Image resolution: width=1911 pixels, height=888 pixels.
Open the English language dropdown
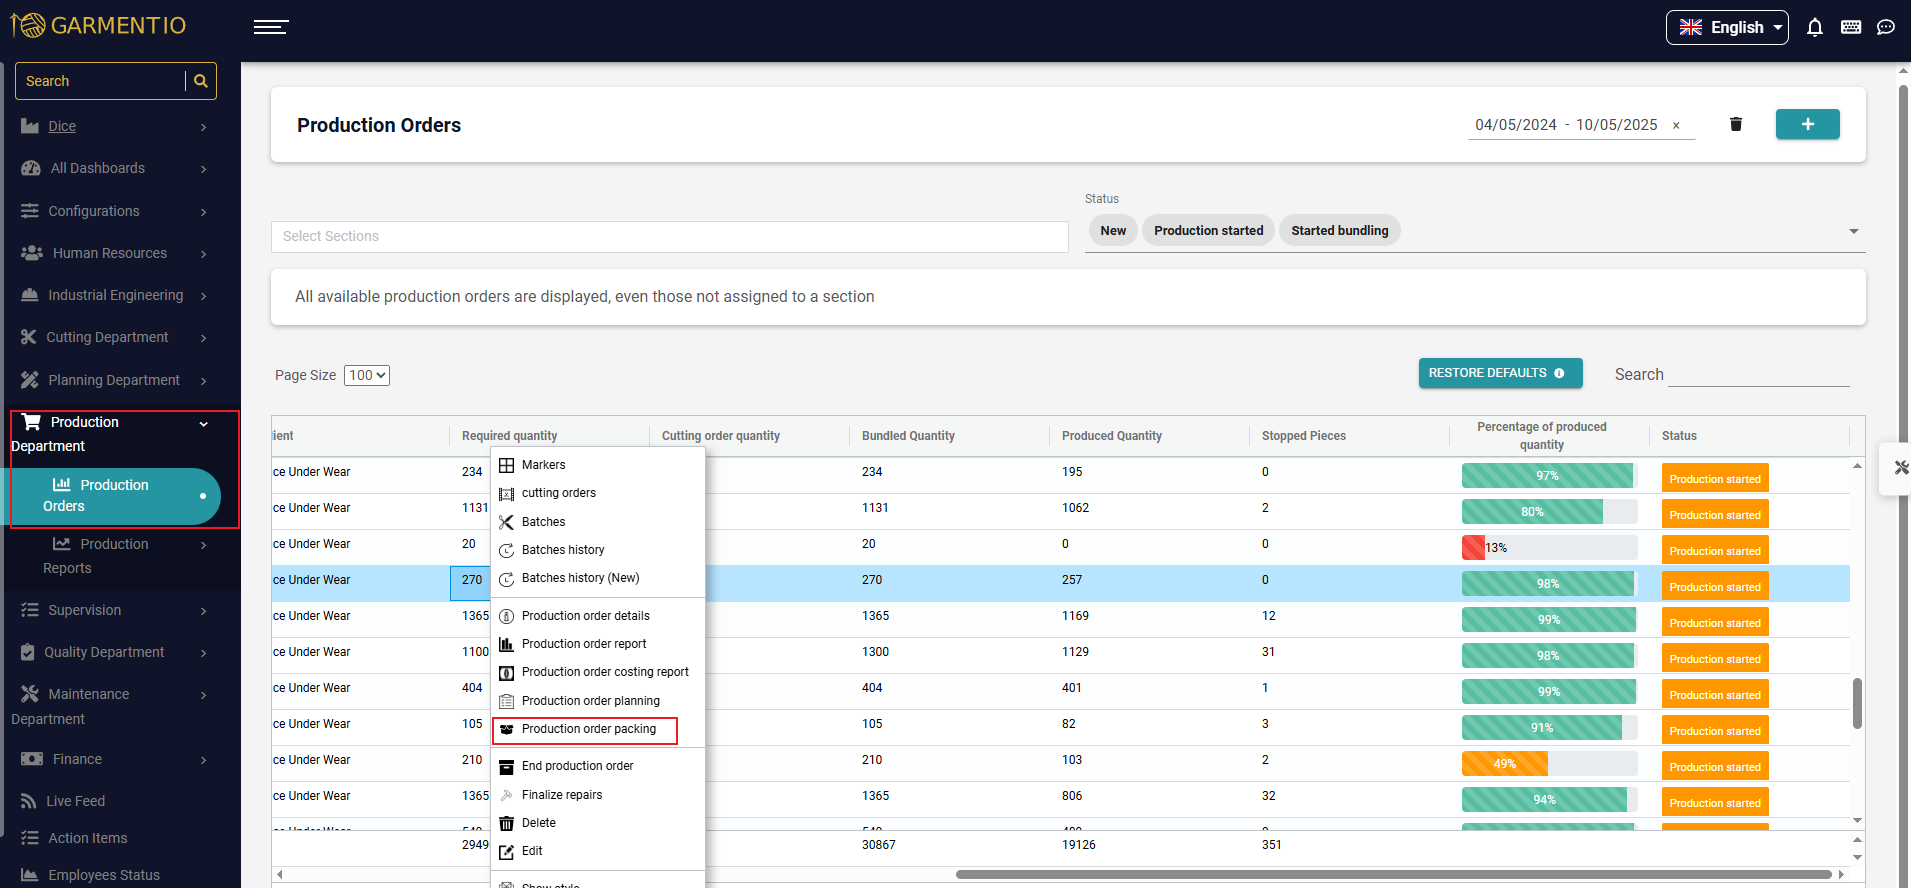(x=1726, y=27)
